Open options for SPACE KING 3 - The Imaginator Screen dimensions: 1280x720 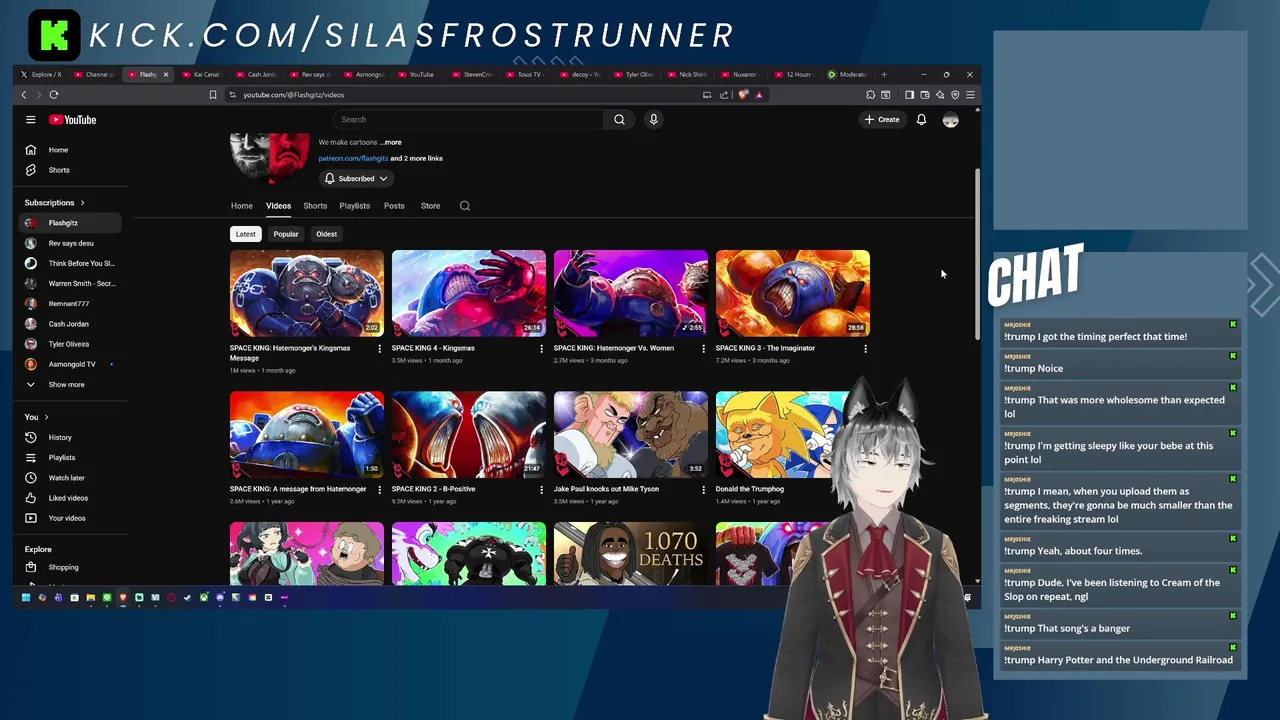pos(865,349)
